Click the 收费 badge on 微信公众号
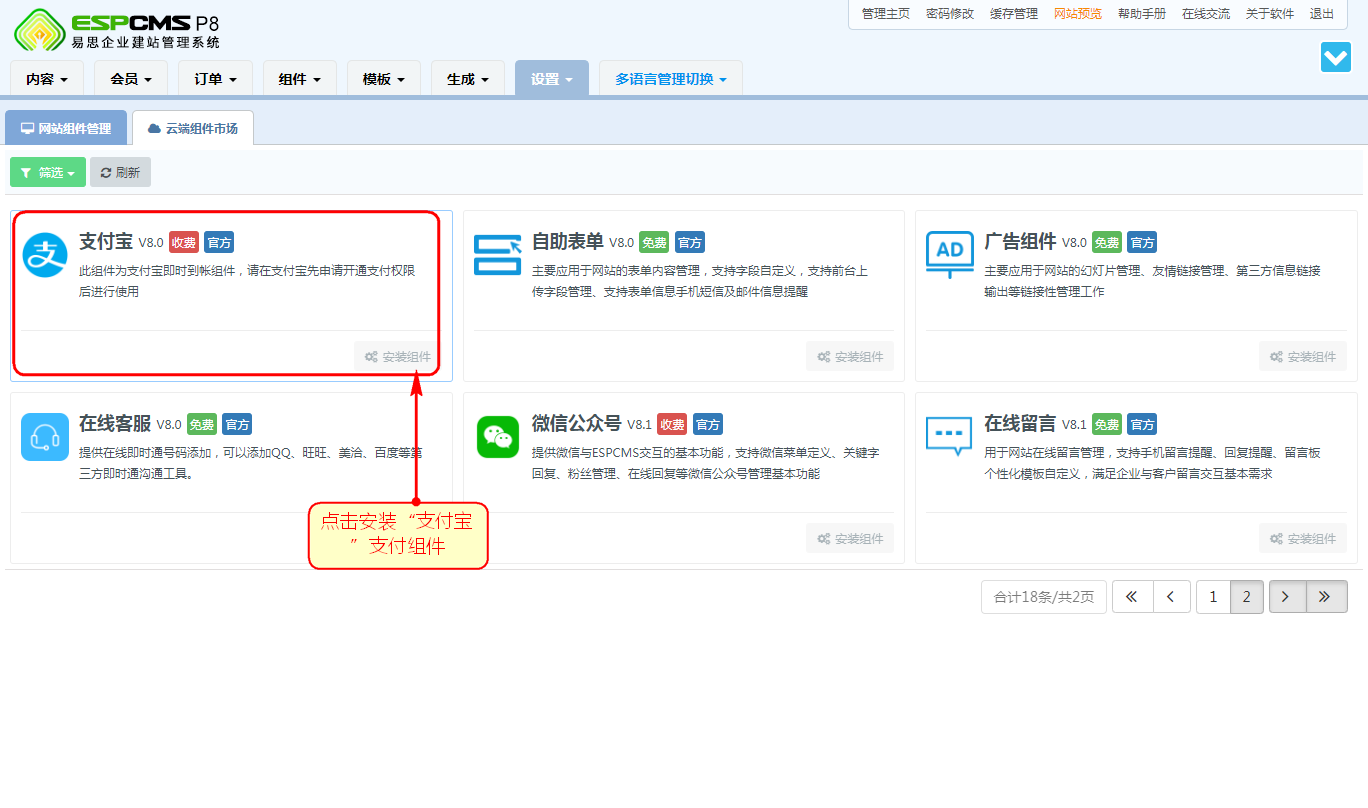 tap(672, 424)
